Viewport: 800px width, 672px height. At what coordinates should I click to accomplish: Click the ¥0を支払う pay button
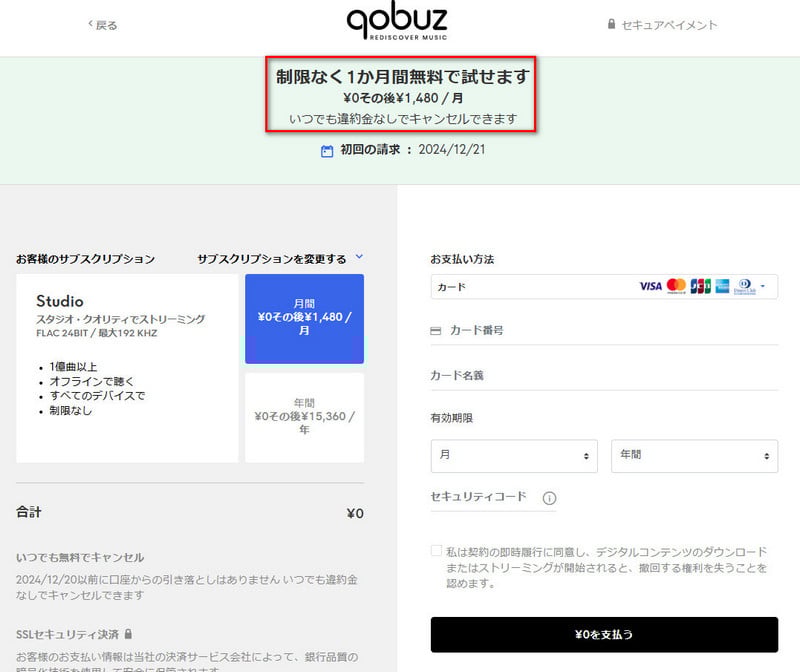pyautogui.click(x=604, y=634)
